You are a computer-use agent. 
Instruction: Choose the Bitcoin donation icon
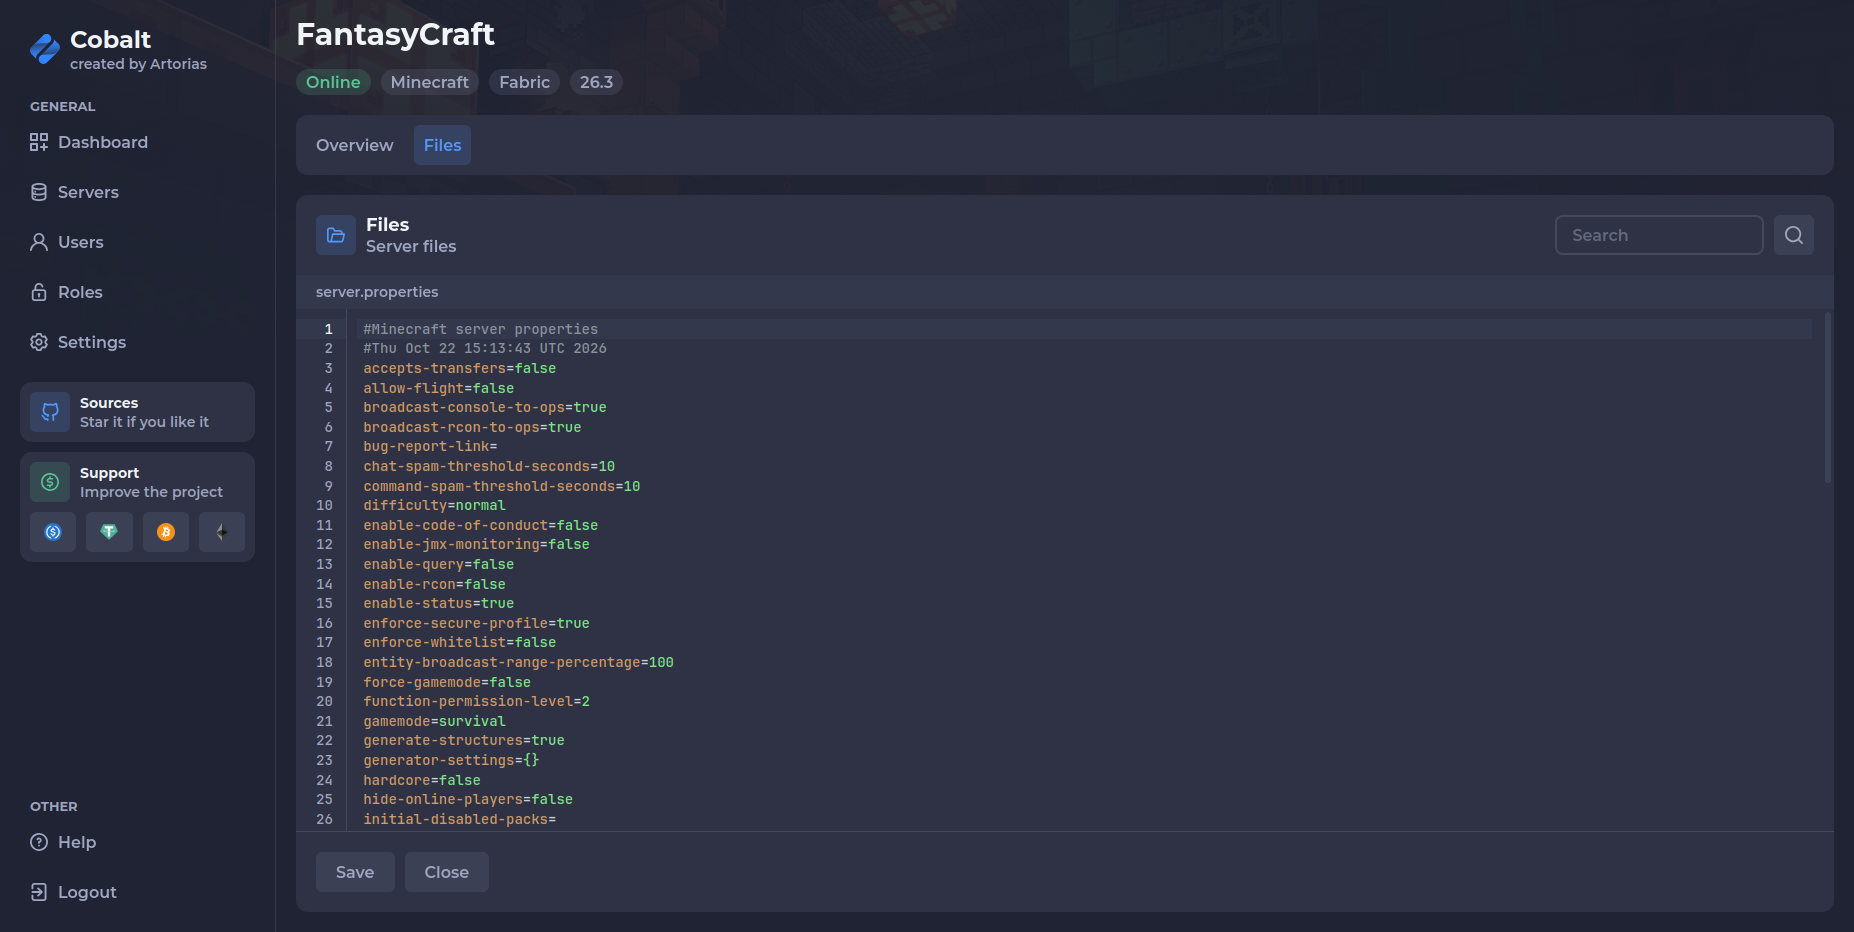tap(166, 532)
